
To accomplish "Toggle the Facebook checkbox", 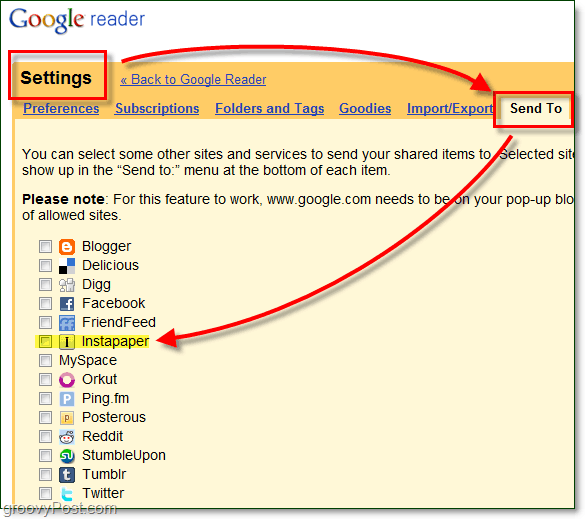I will [46, 304].
